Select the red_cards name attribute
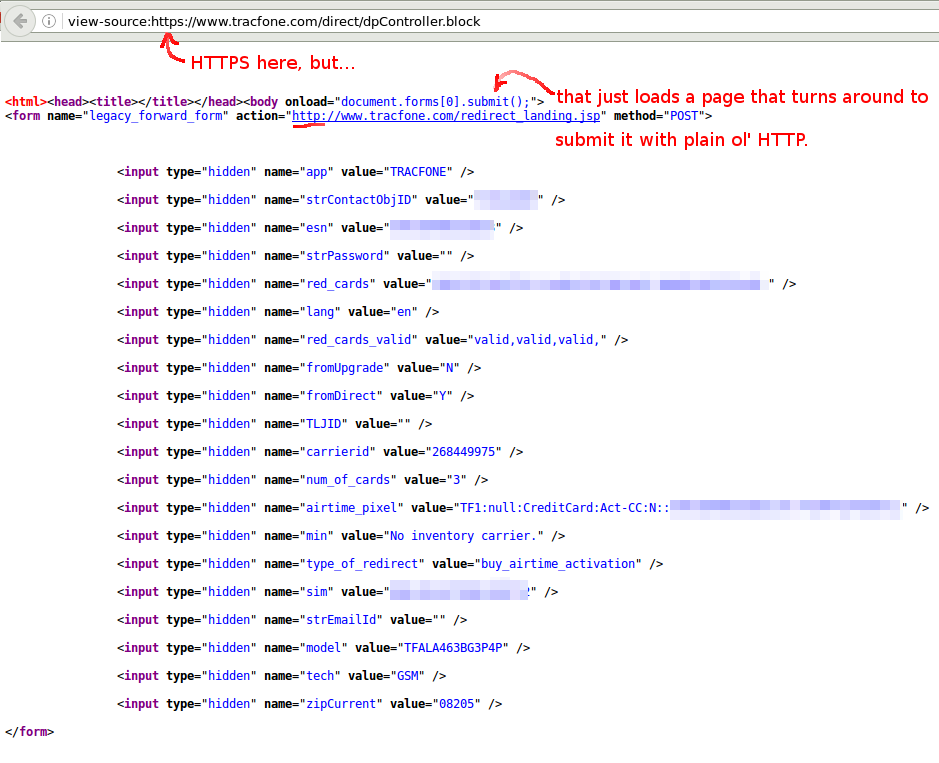 pyautogui.click(x=338, y=284)
